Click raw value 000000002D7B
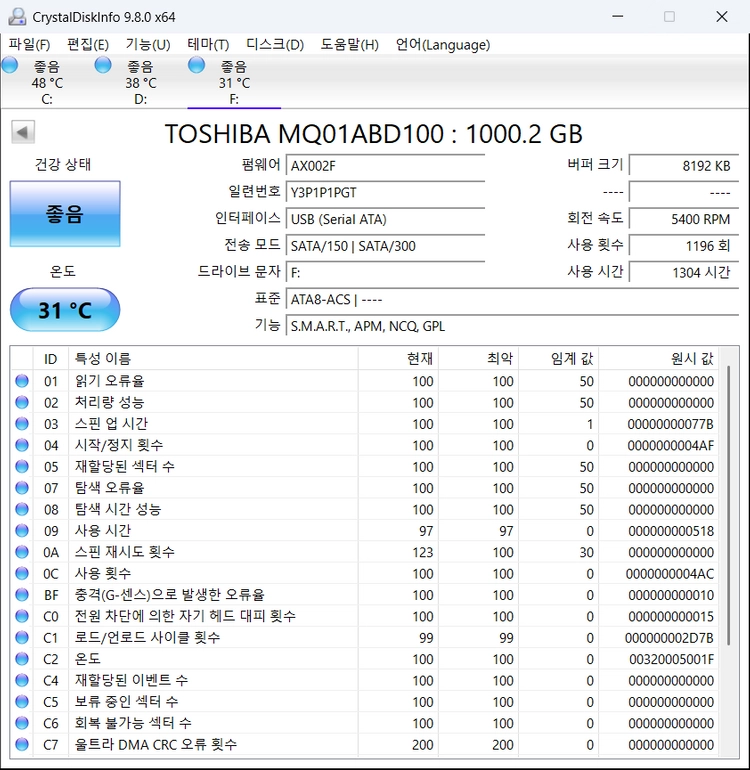The image size is (750, 770). (669, 638)
